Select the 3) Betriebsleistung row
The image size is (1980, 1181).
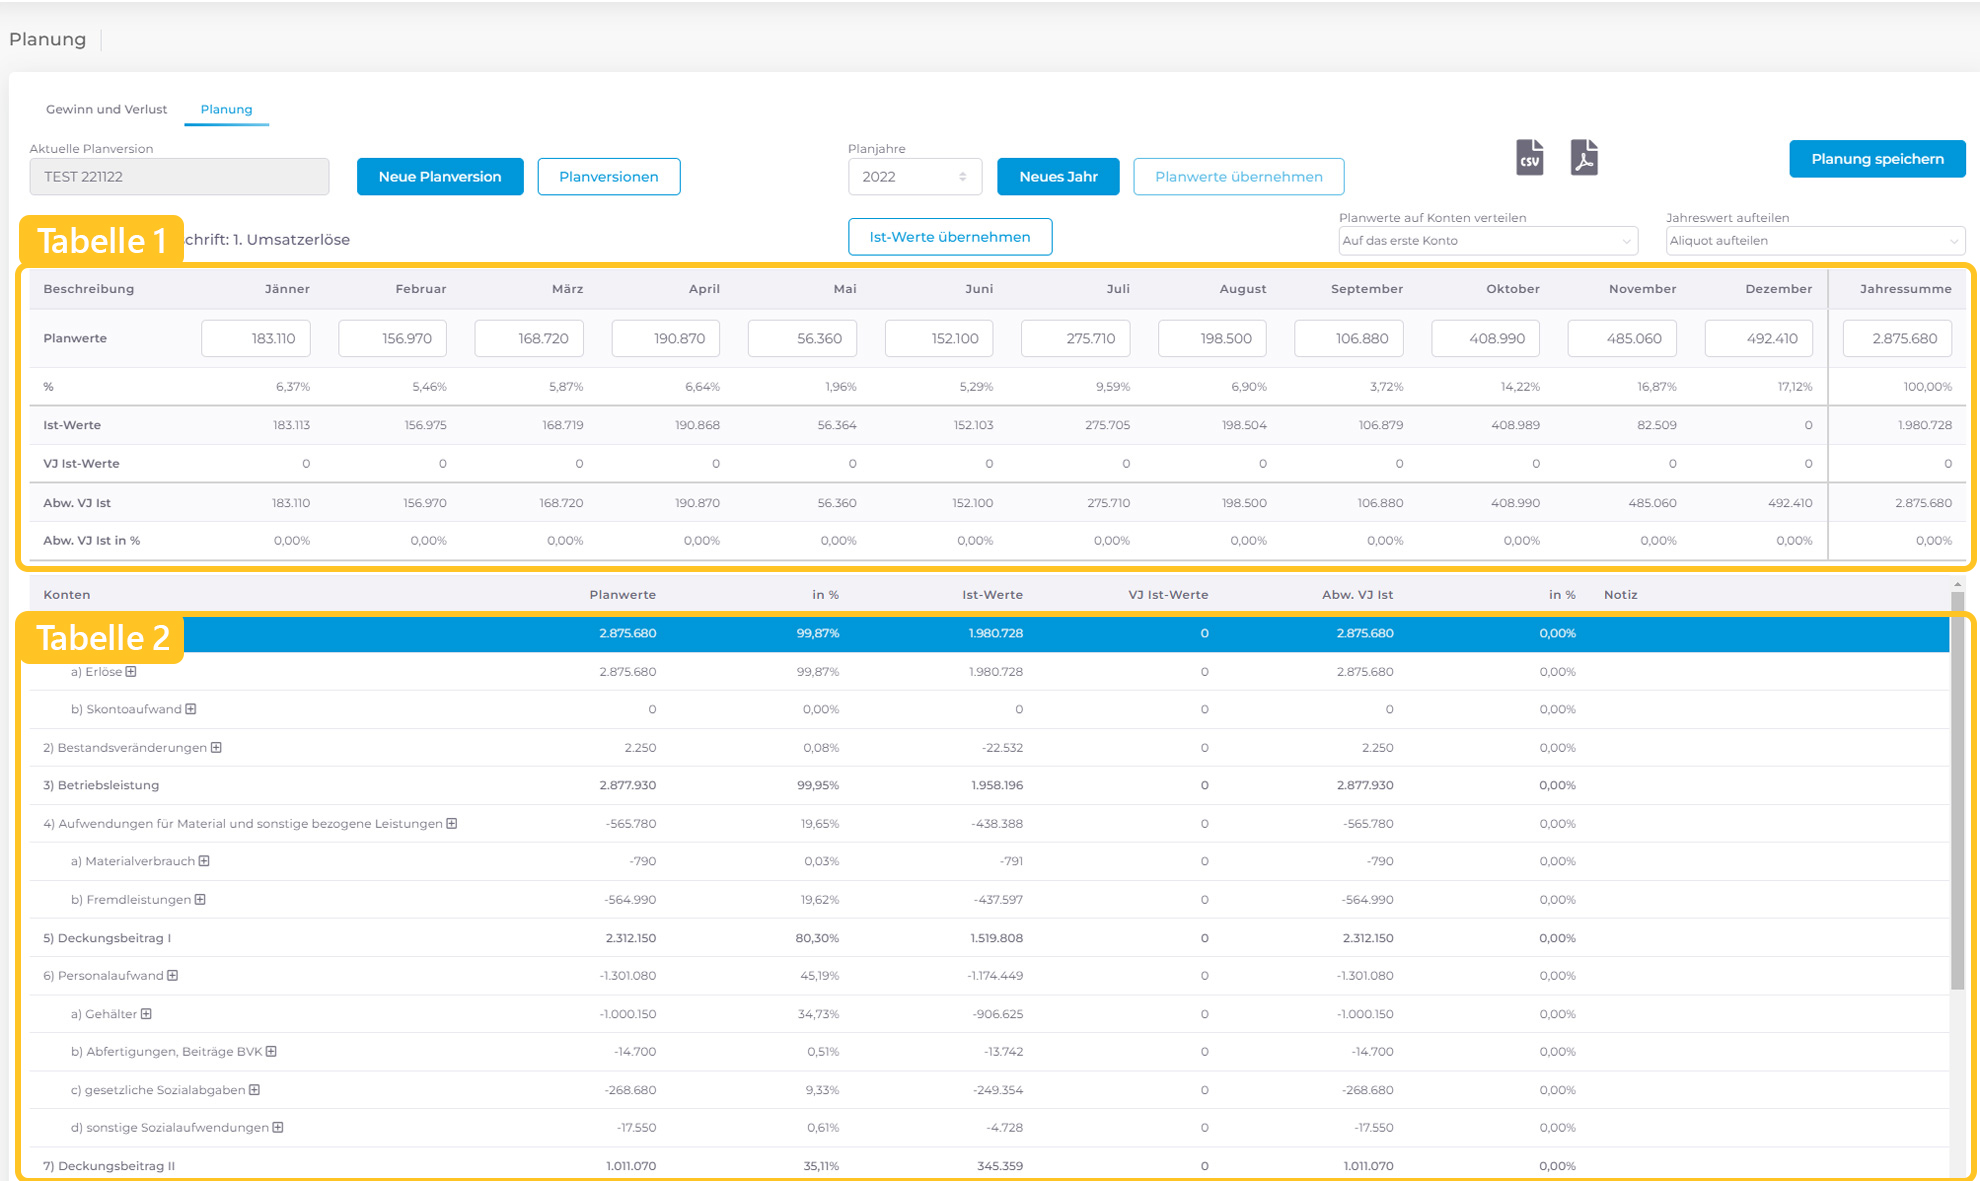[989, 786]
